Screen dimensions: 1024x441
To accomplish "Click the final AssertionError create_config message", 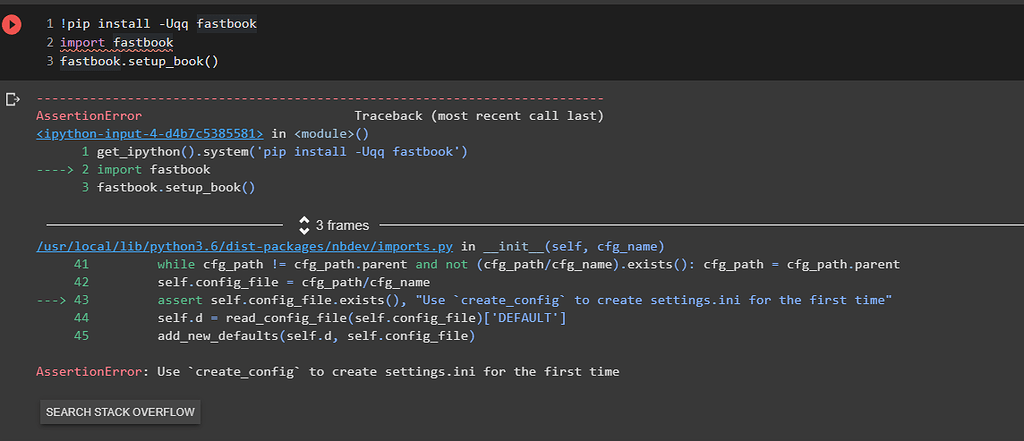I will pos(327,372).
